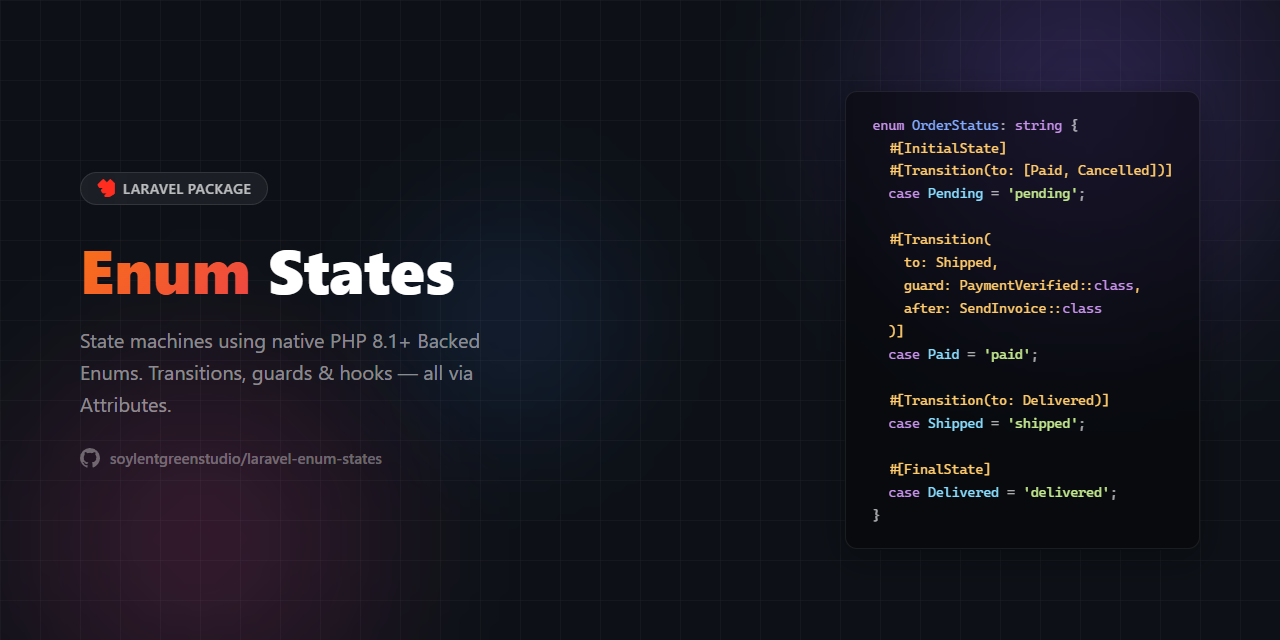The width and height of the screenshot is (1280, 640).
Task: Click the LARAVEL PACKAGE badge
Action: click(174, 188)
